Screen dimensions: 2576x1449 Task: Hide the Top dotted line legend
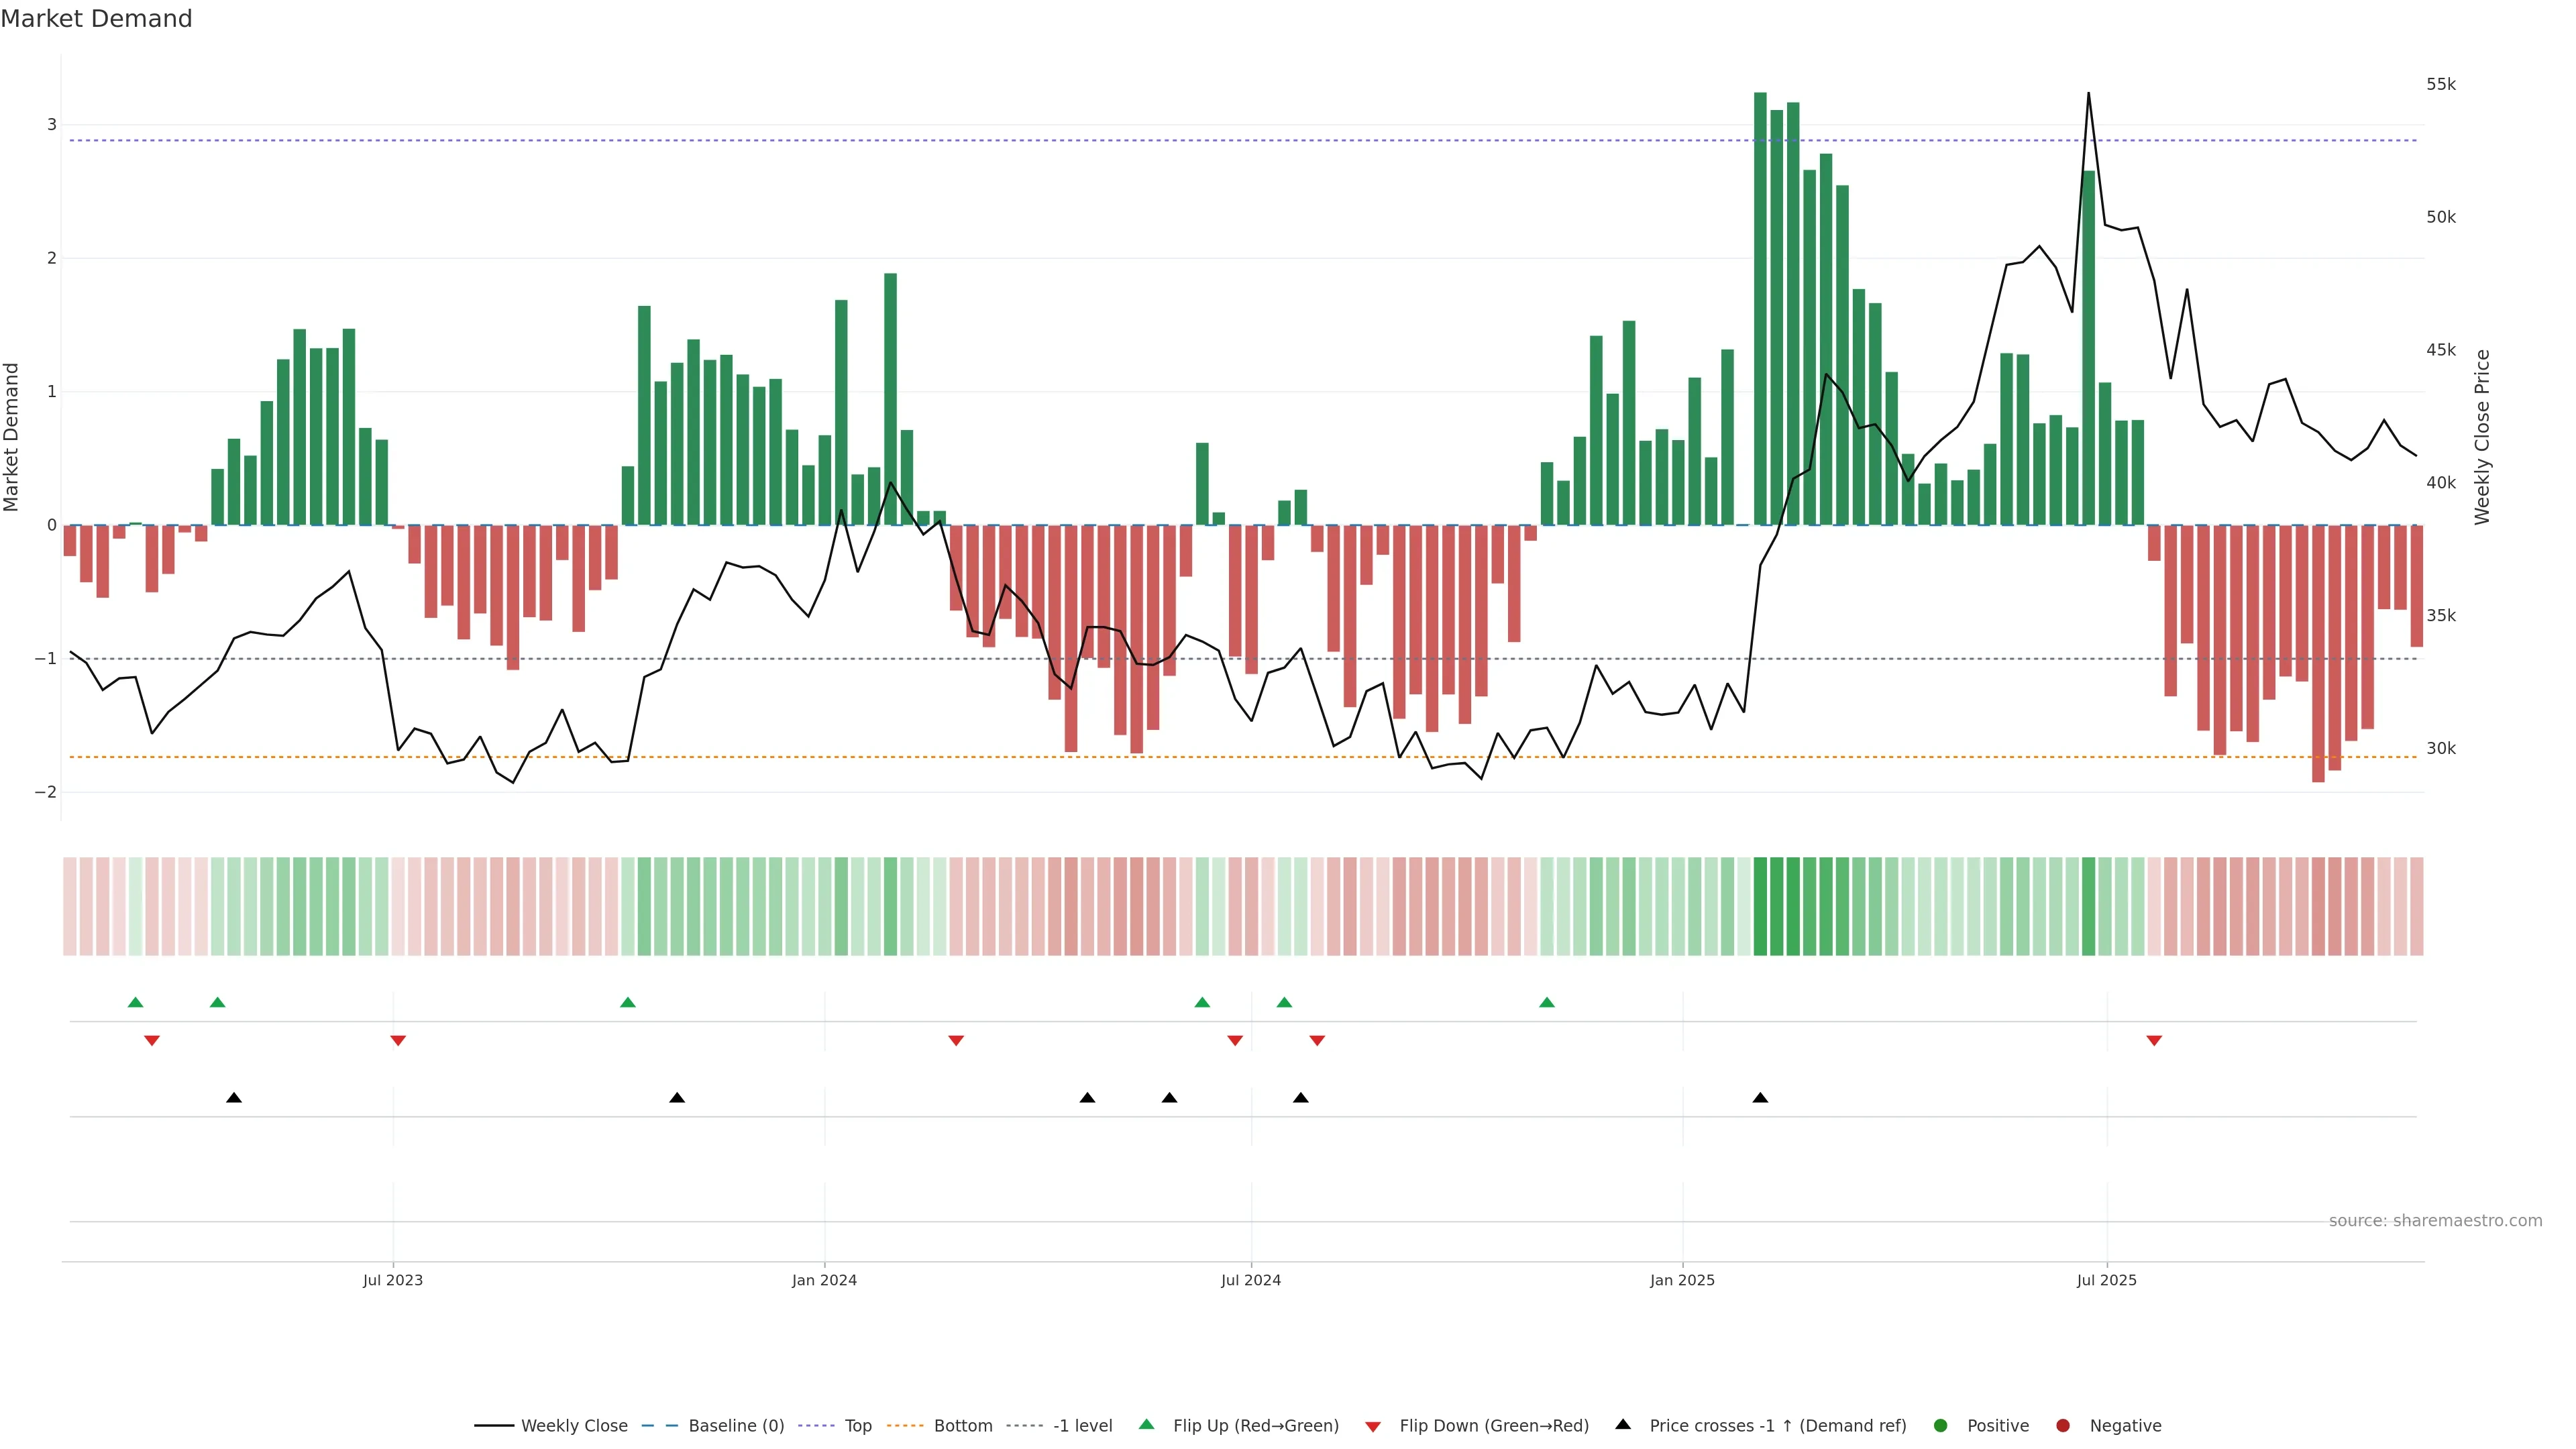tap(857, 1426)
